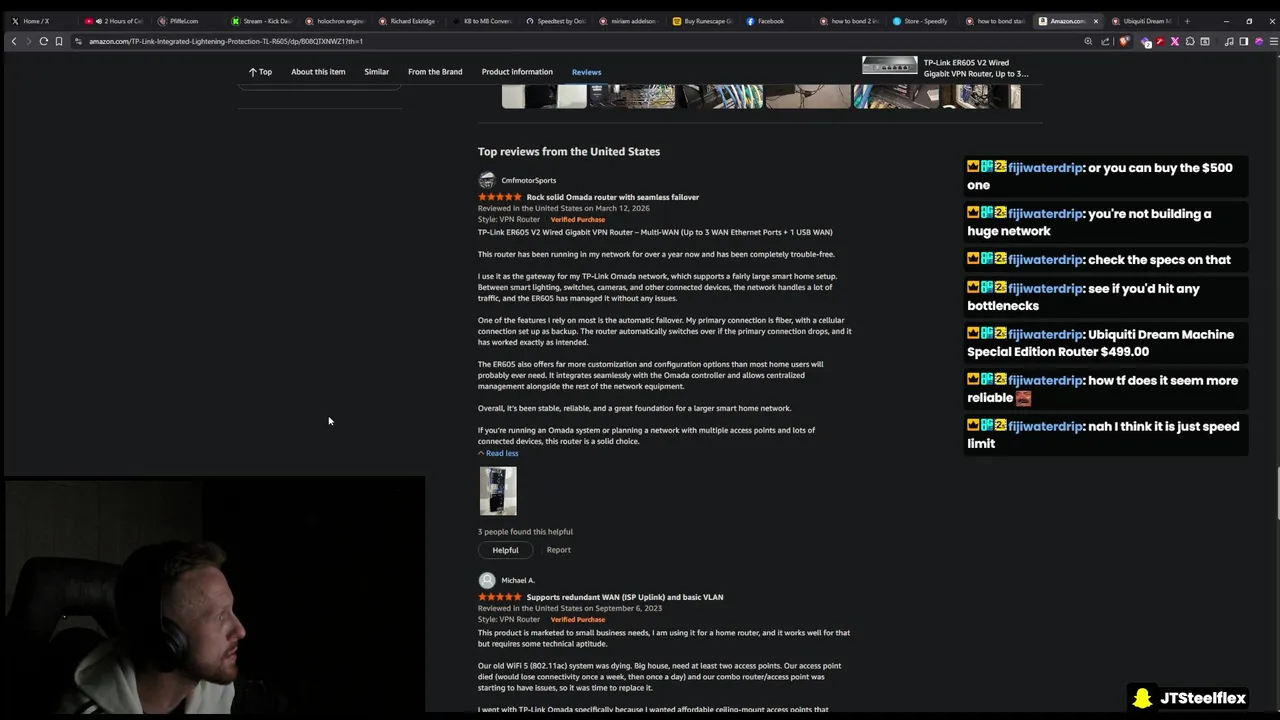Go to About this item section
1280x720 pixels.
pyautogui.click(x=318, y=72)
